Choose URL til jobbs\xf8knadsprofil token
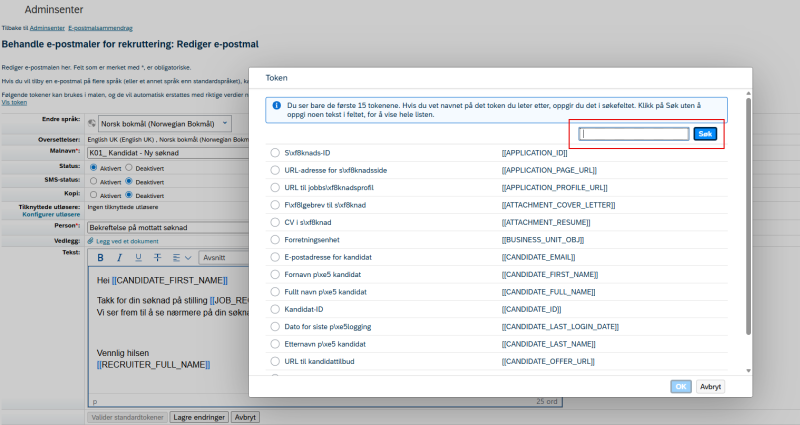This screenshot has height=425, width=800. [275, 187]
